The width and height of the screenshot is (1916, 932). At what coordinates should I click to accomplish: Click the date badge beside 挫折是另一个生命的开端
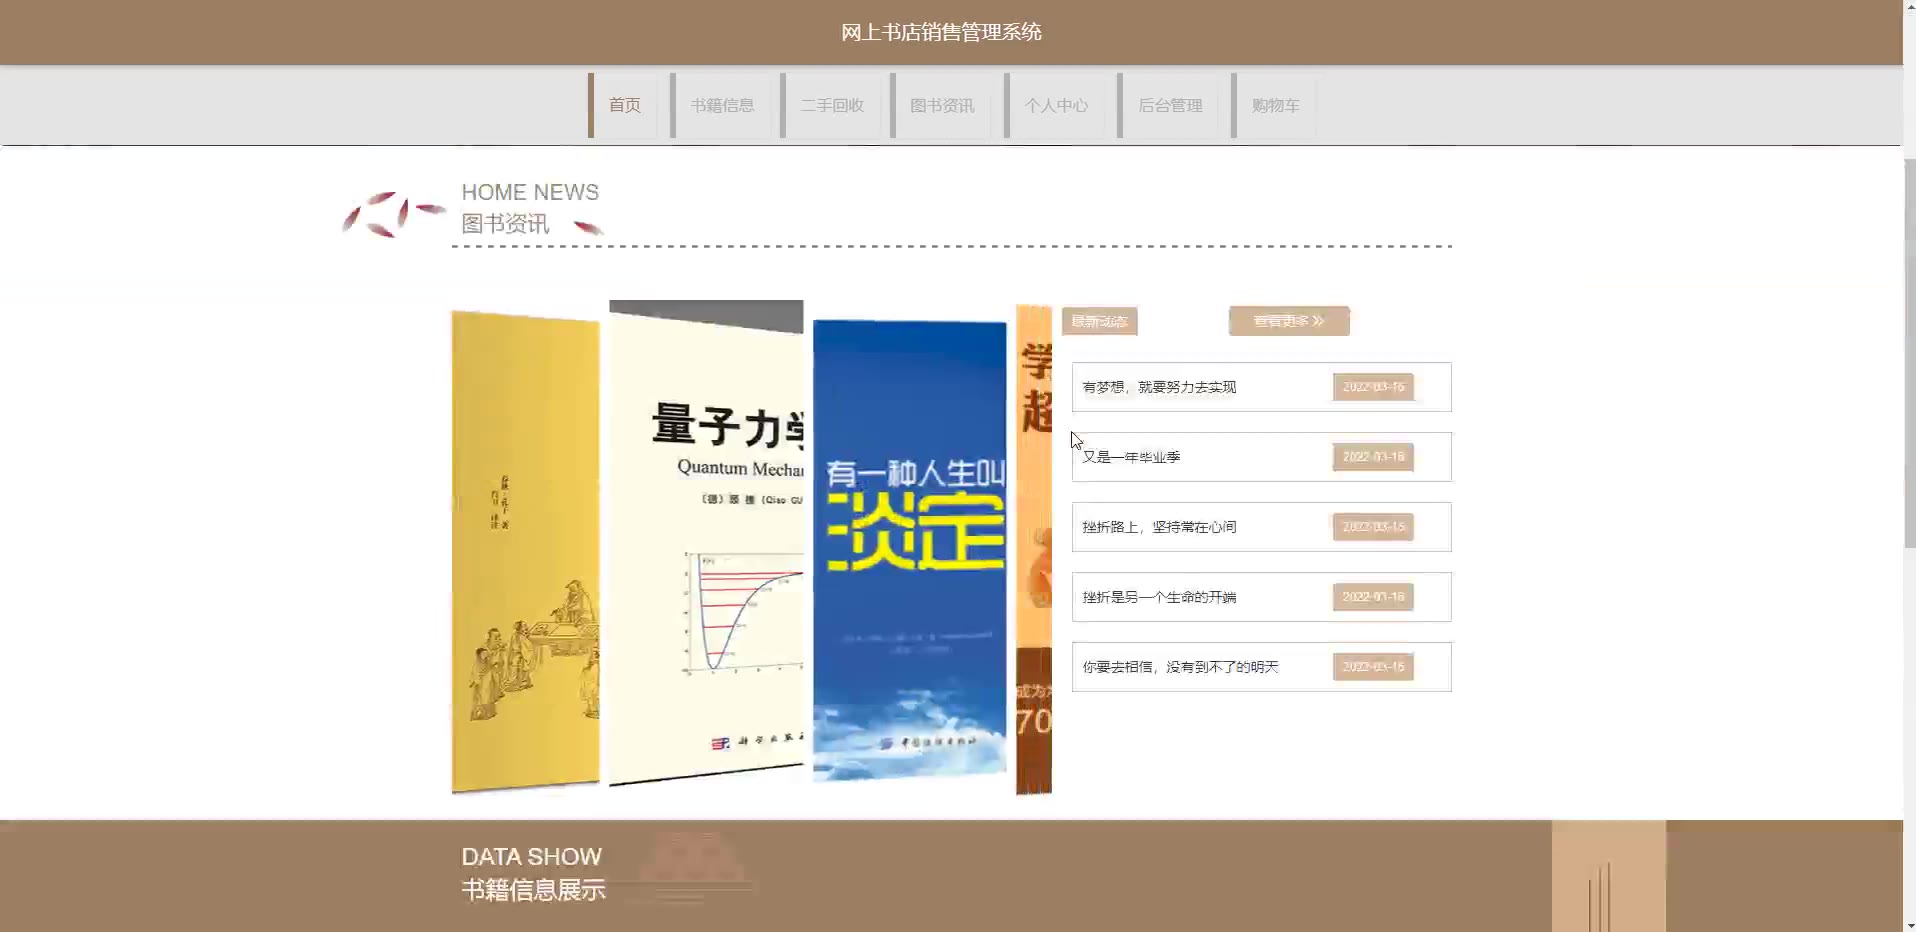(1373, 597)
